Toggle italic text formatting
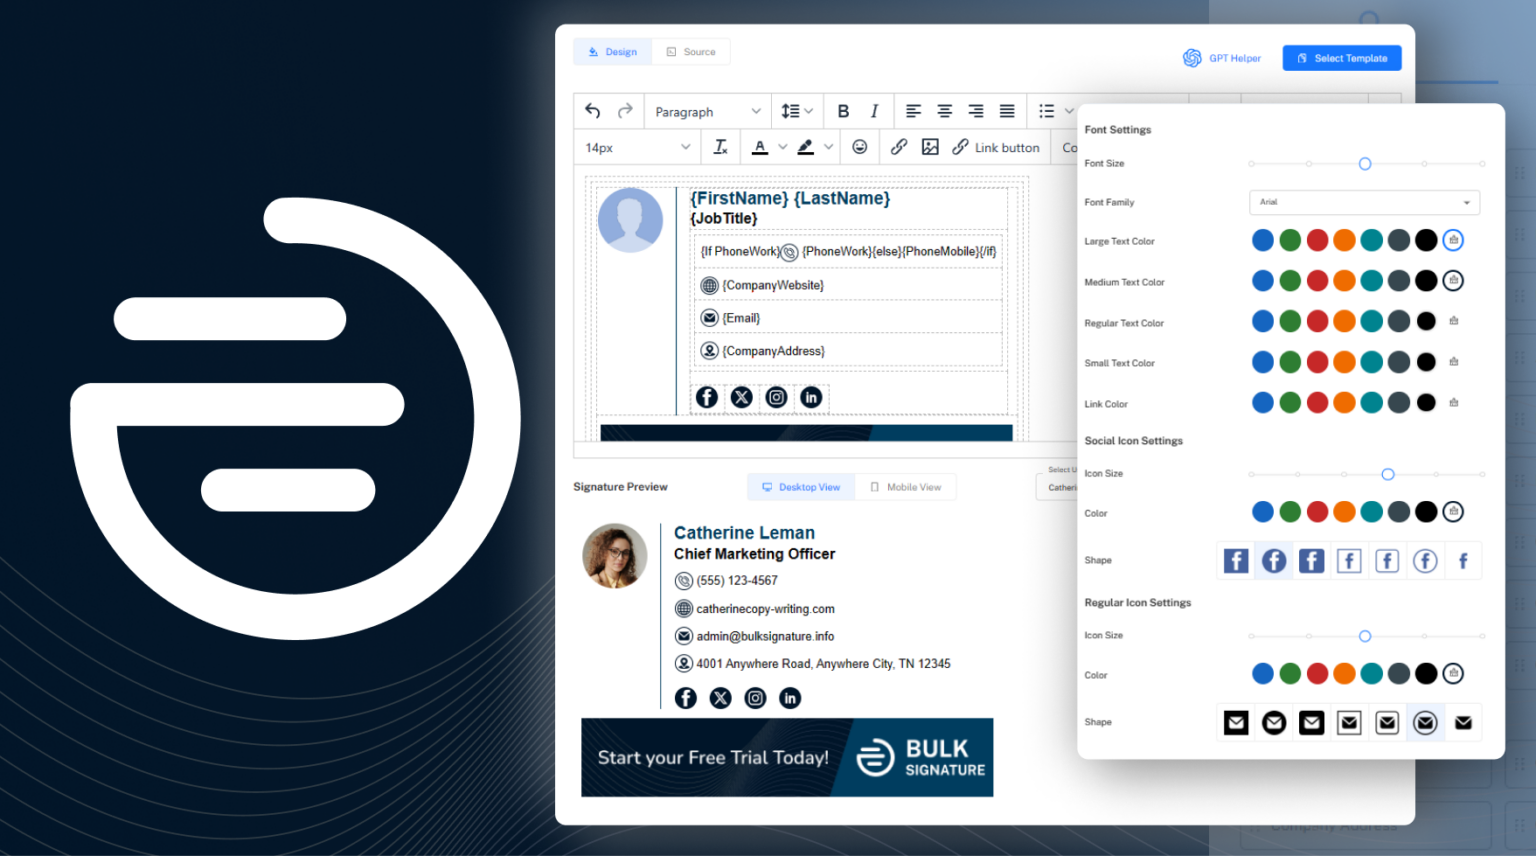1536x856 pixels. point(873,111)
